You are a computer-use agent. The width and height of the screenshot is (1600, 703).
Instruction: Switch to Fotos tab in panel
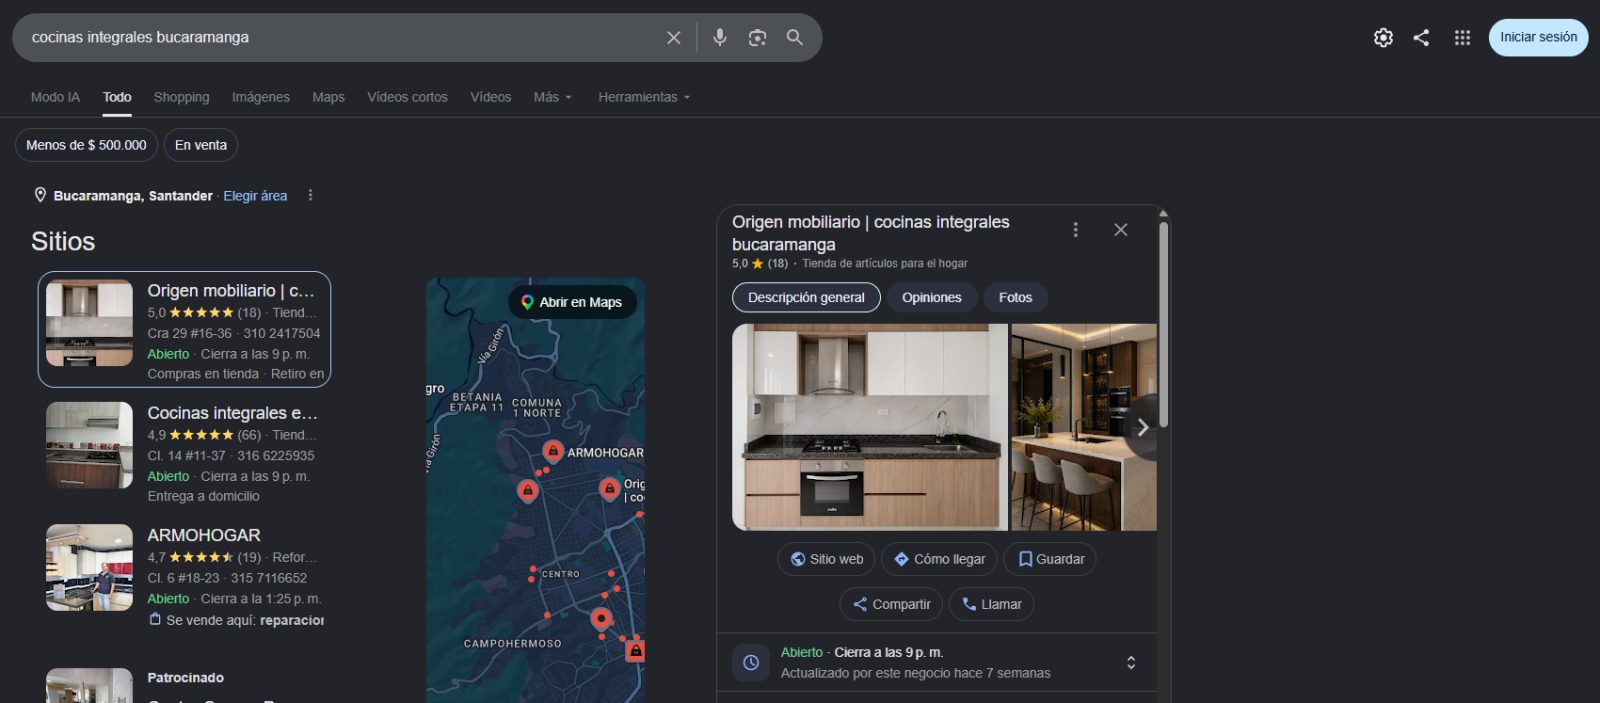tap(1015, 297)
